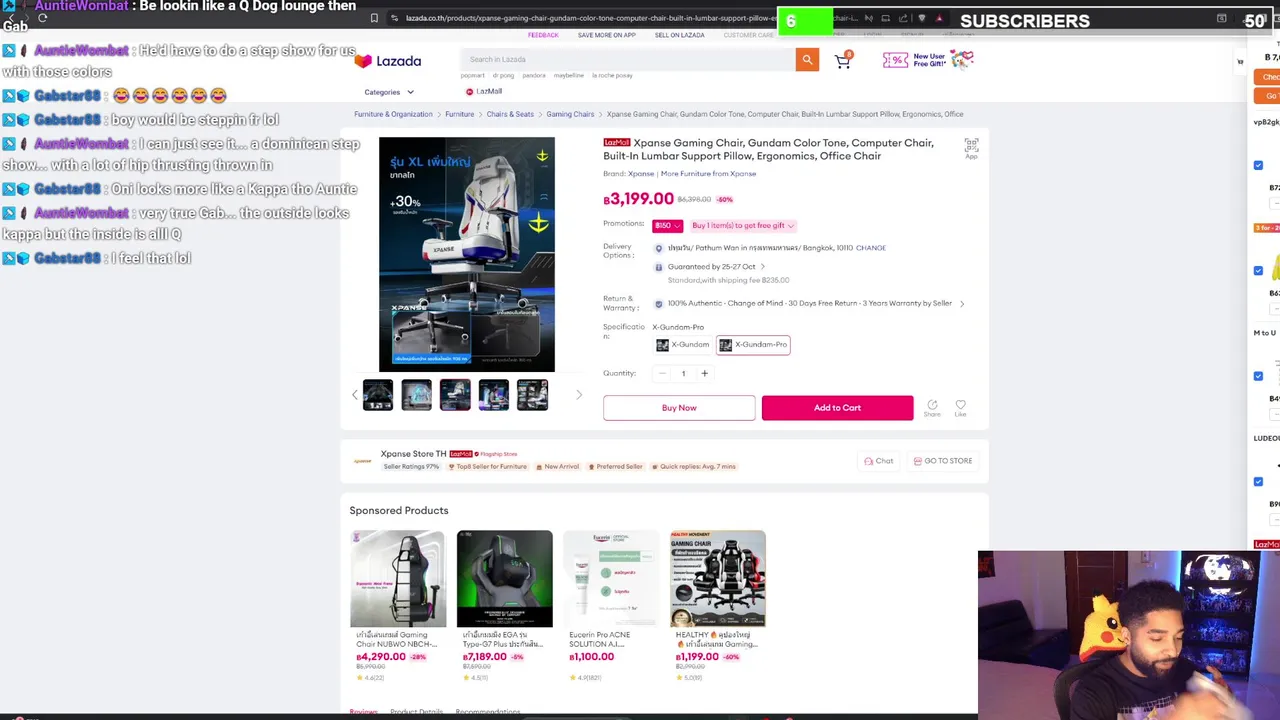The height and width of the screenshot is (720, 1280).
Task: Click the Brave shield icon in address bar
Action: pyautogui.click(x=922, y=18)
